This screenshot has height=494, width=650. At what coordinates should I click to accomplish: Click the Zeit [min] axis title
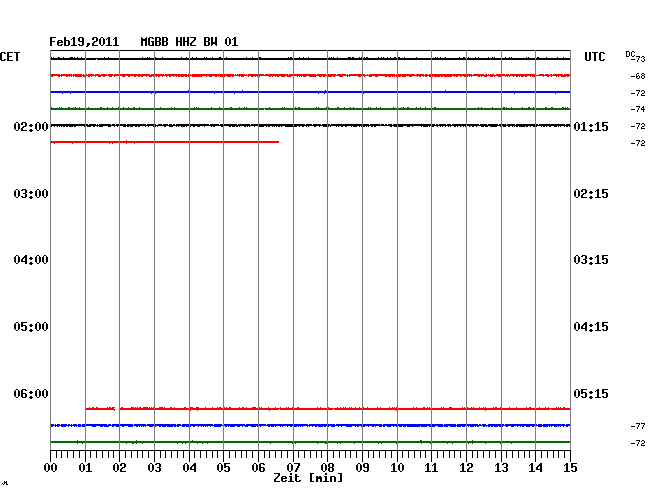click(x=308, y=478)
